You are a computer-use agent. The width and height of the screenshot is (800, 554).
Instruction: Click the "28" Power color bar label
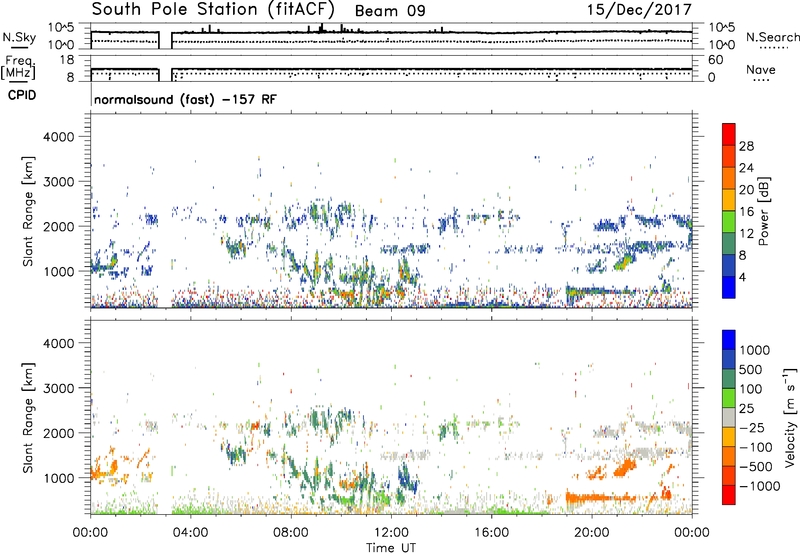tap(746, 146)
